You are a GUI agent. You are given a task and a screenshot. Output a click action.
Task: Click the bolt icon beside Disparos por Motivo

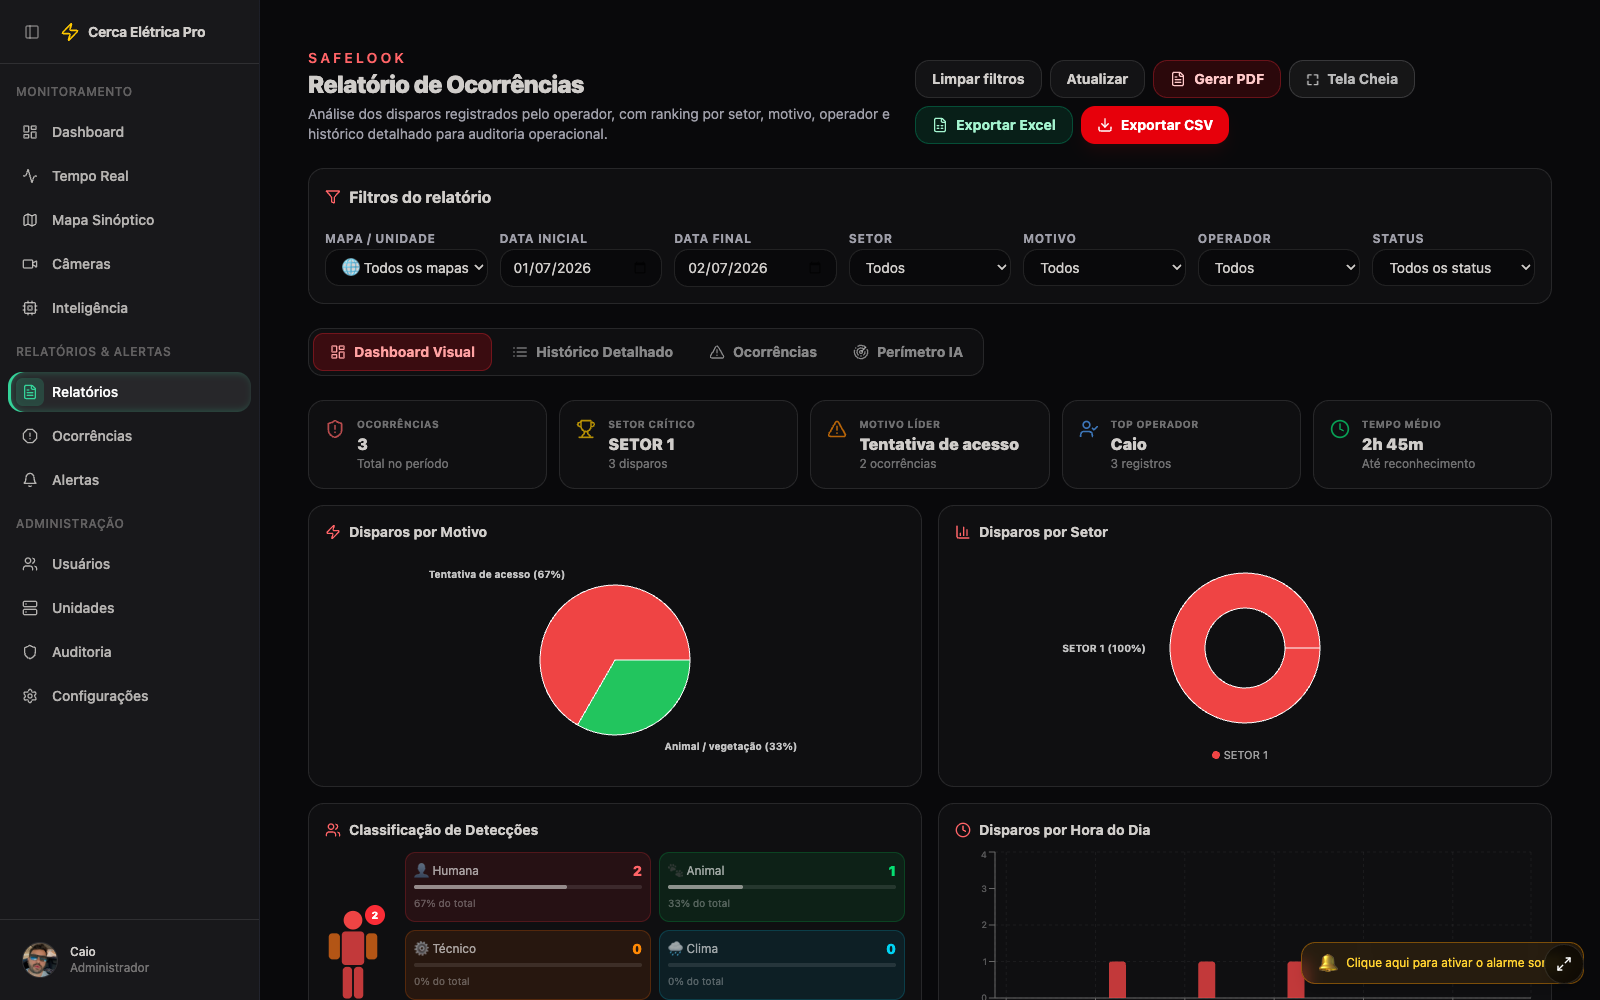(333, 532)
